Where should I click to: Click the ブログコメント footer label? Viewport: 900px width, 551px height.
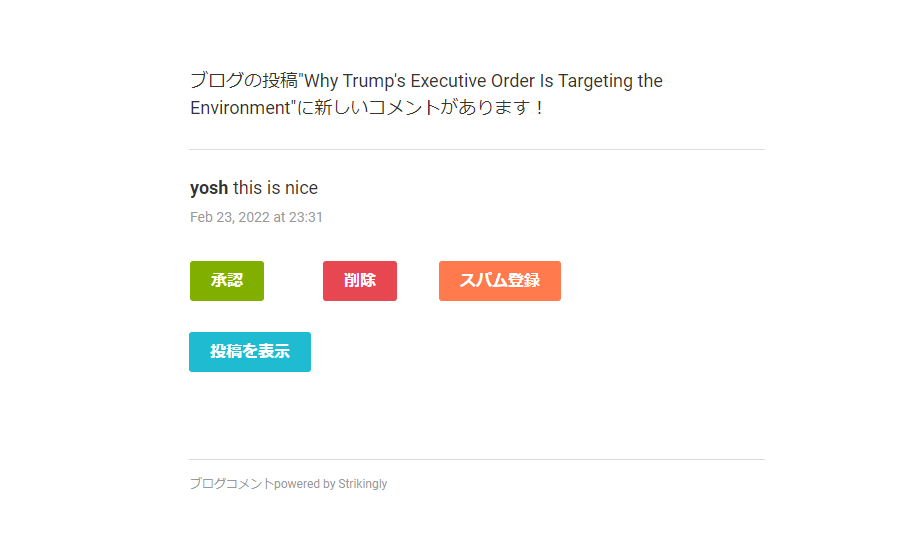232,484
